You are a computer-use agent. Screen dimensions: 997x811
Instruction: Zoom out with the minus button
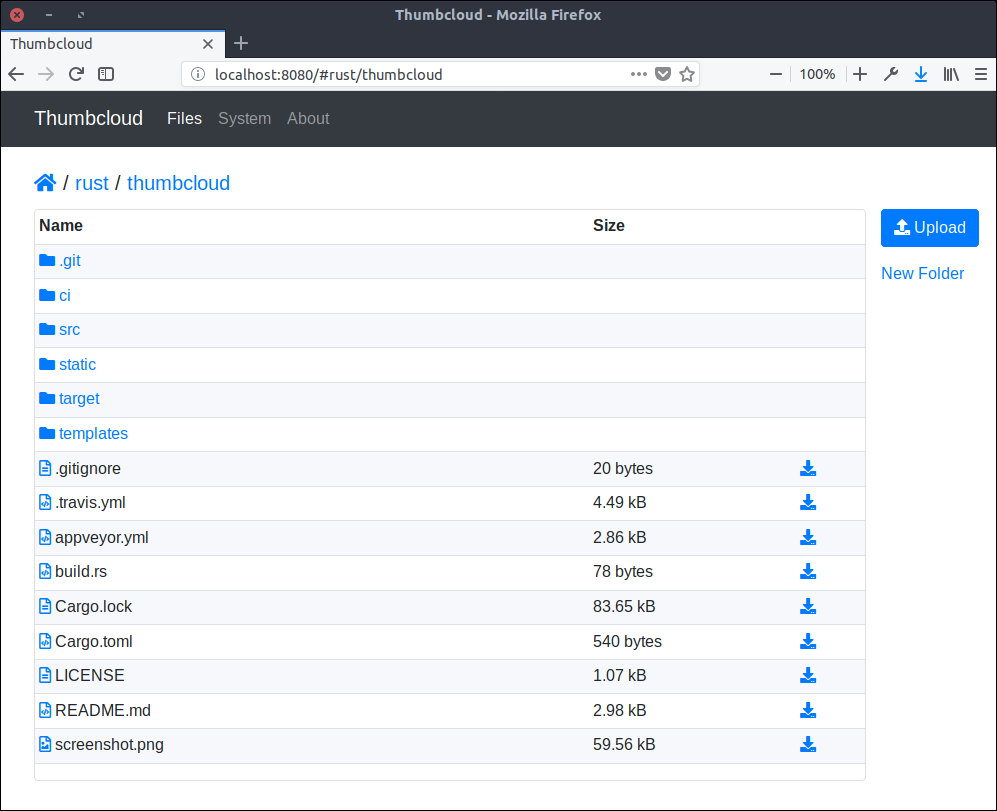point(776,74)
